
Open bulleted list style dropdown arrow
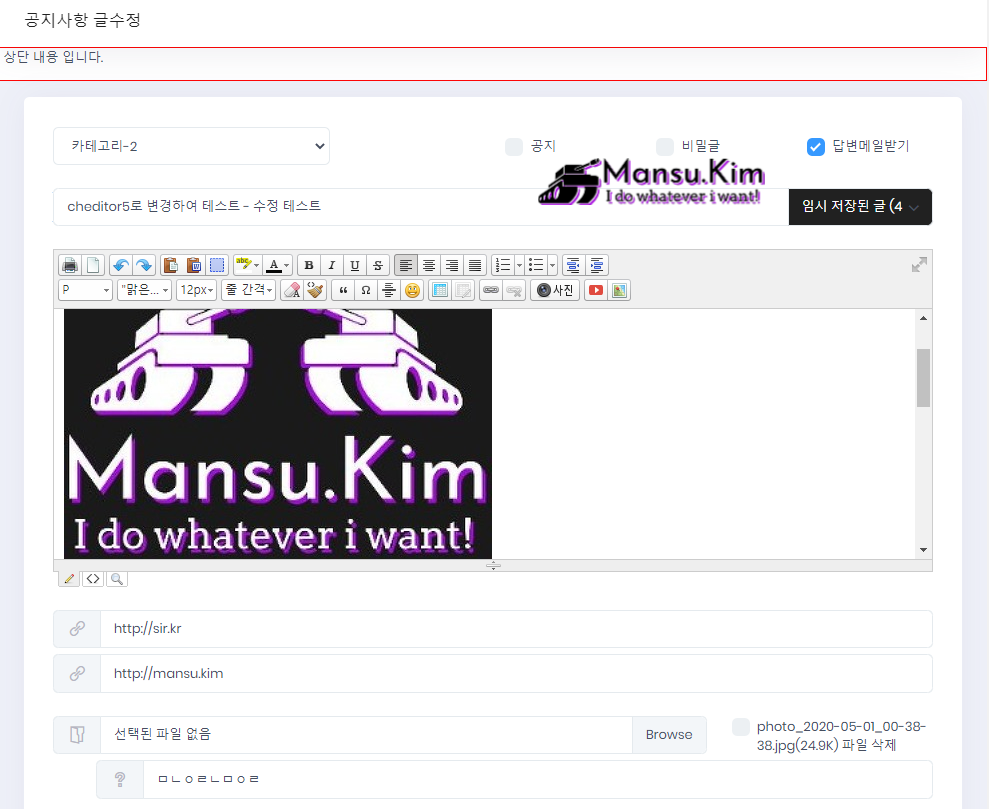coord(553,265)
